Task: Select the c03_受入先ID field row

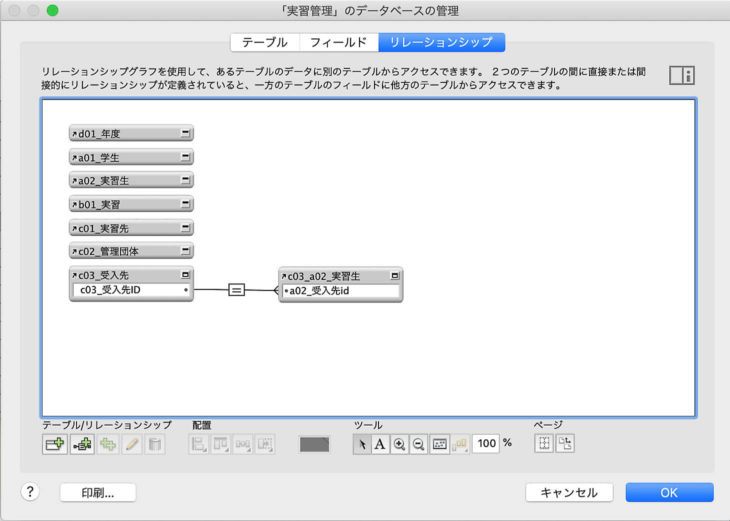Action: coord(131,290)
